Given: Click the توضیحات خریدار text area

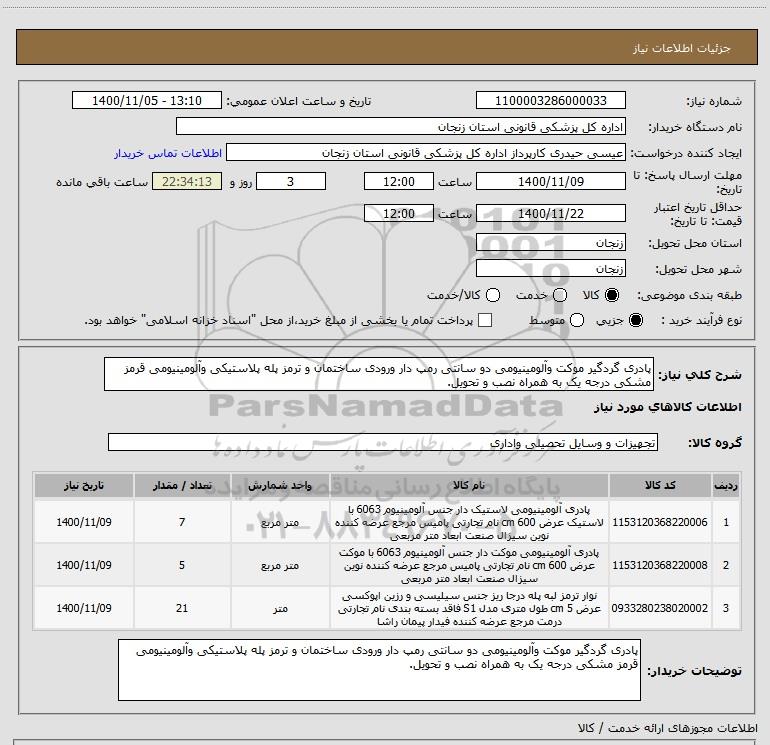Looking at the screenshot, I should tap(379, 670).
